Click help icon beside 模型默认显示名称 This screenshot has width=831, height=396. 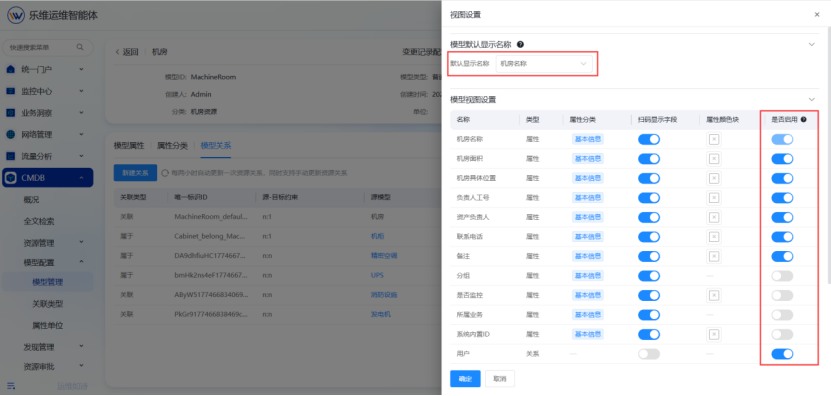pyautogui.click(x=520, y=45)
